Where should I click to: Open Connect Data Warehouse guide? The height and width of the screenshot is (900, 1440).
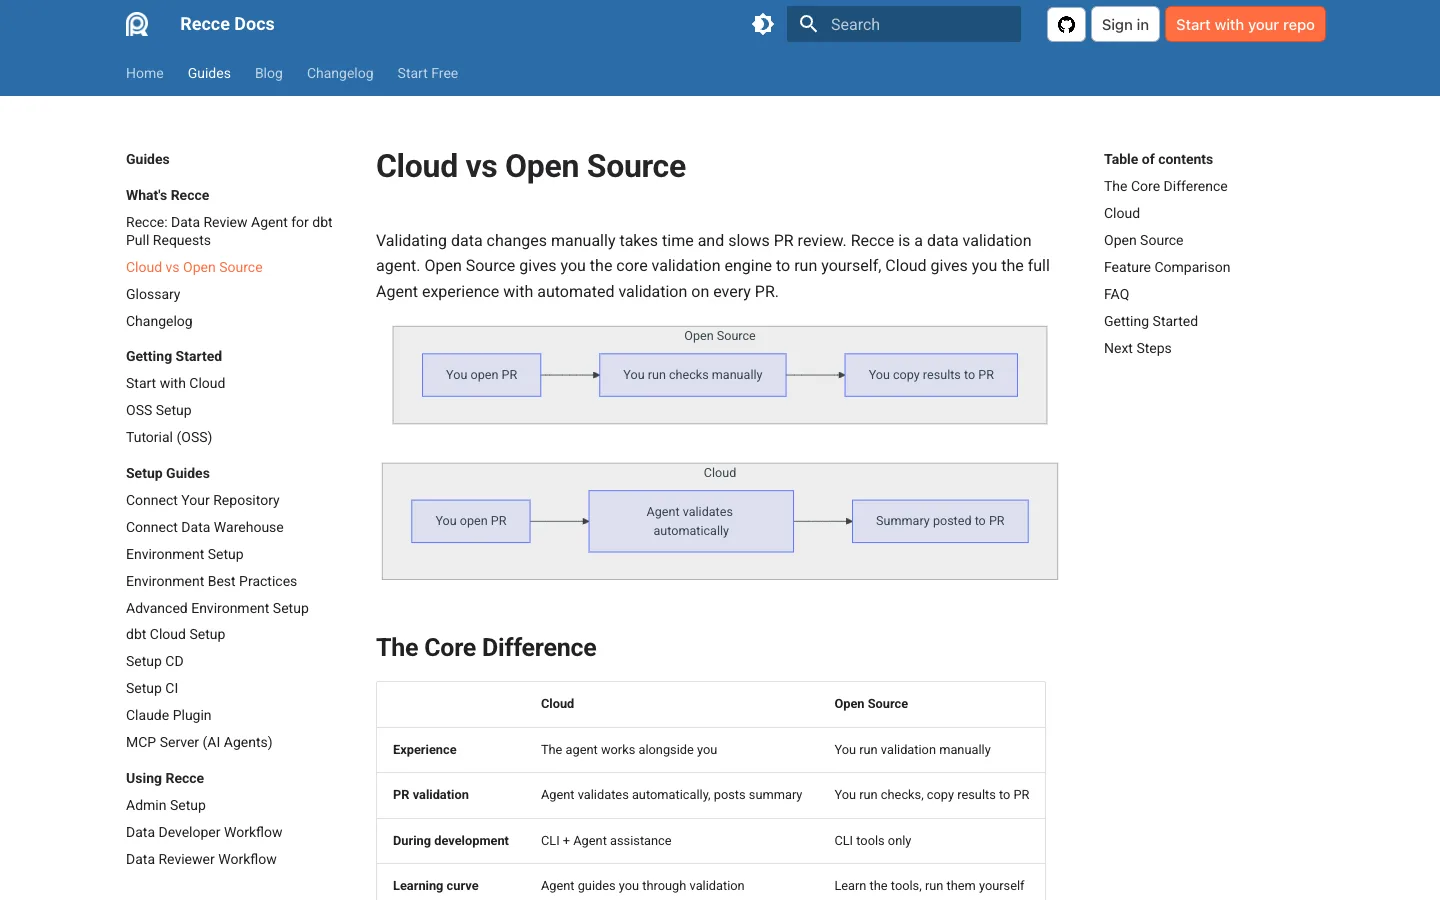click(x=205, y=527)
